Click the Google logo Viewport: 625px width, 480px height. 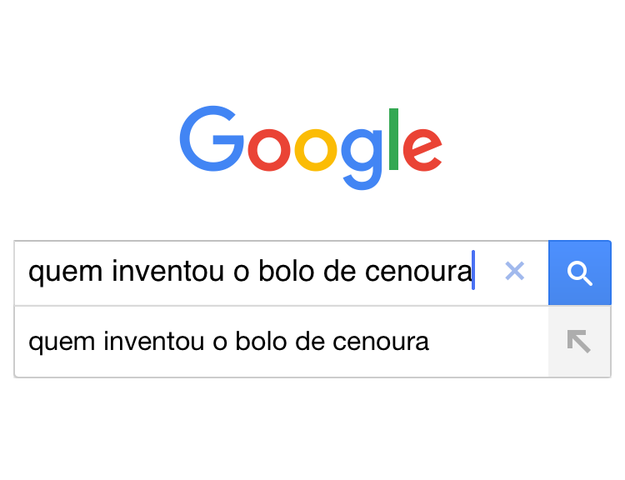coord(311,148)
